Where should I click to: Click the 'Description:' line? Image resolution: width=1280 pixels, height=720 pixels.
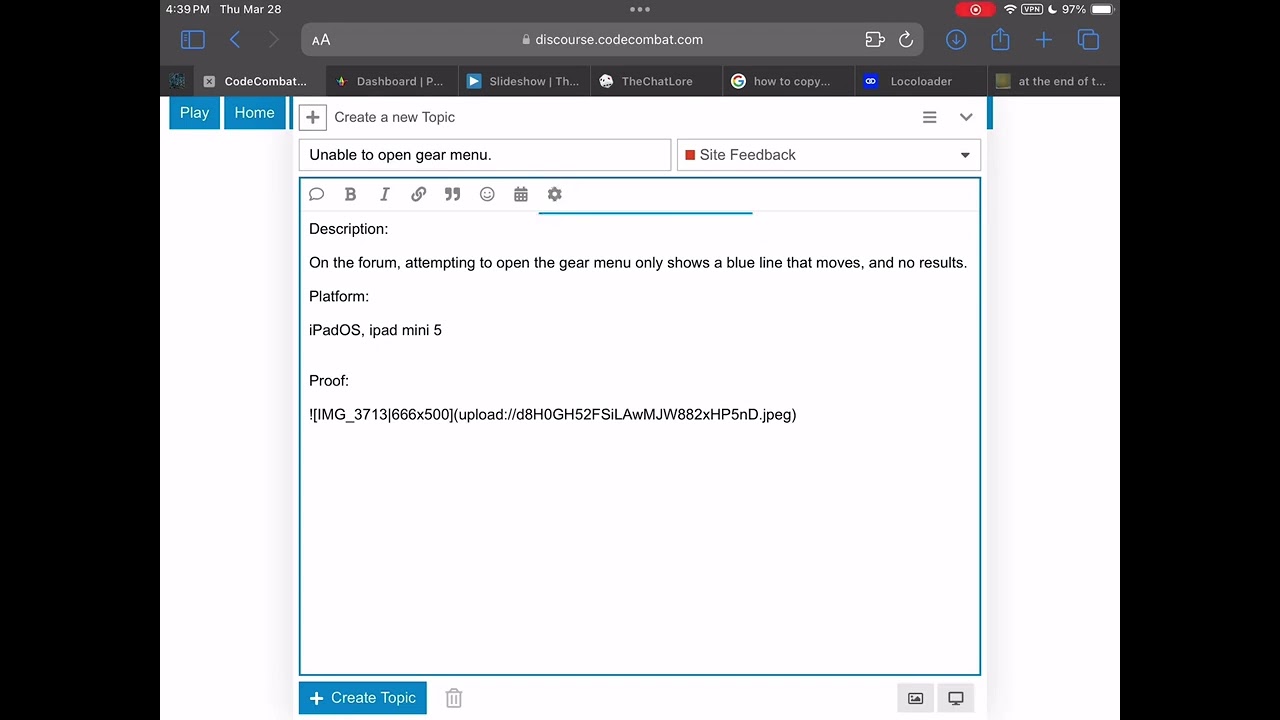348,229
